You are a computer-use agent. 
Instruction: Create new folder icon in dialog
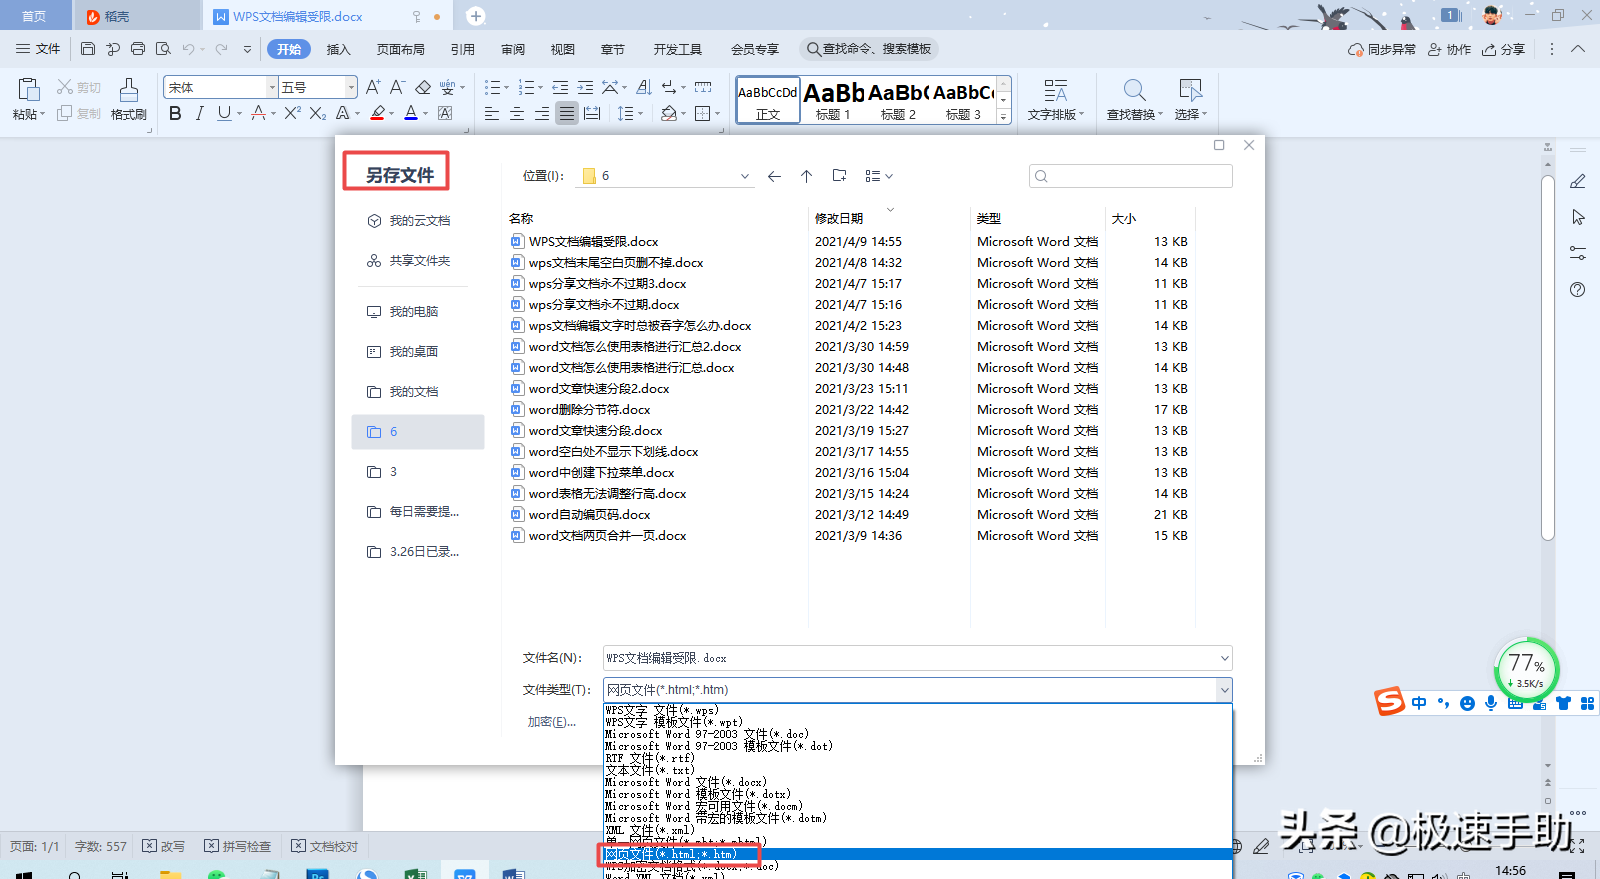click(839, 176)
